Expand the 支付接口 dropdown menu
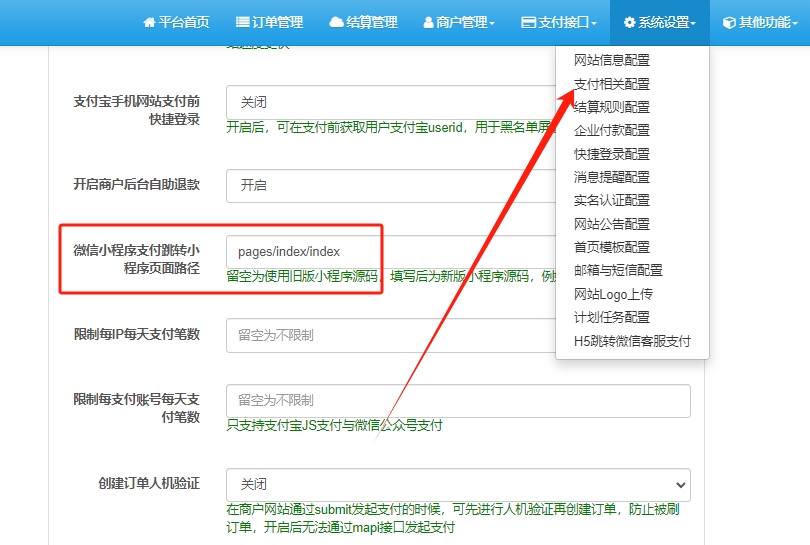 [x=559, y=22]
